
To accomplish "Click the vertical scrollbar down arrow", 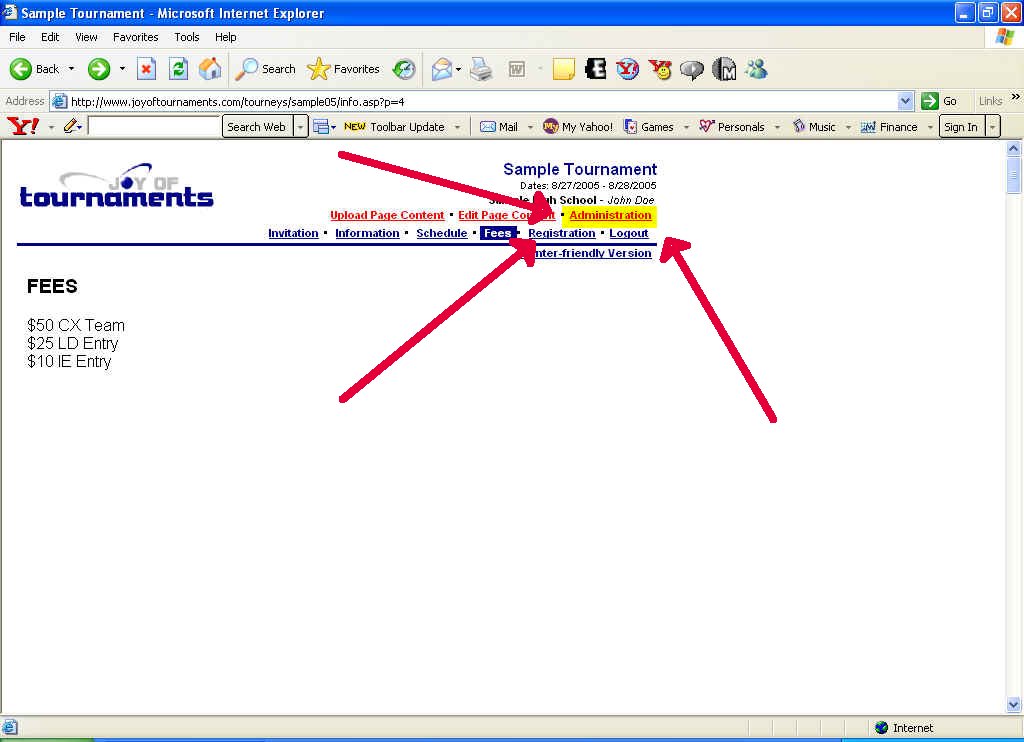I will 1013,704.
